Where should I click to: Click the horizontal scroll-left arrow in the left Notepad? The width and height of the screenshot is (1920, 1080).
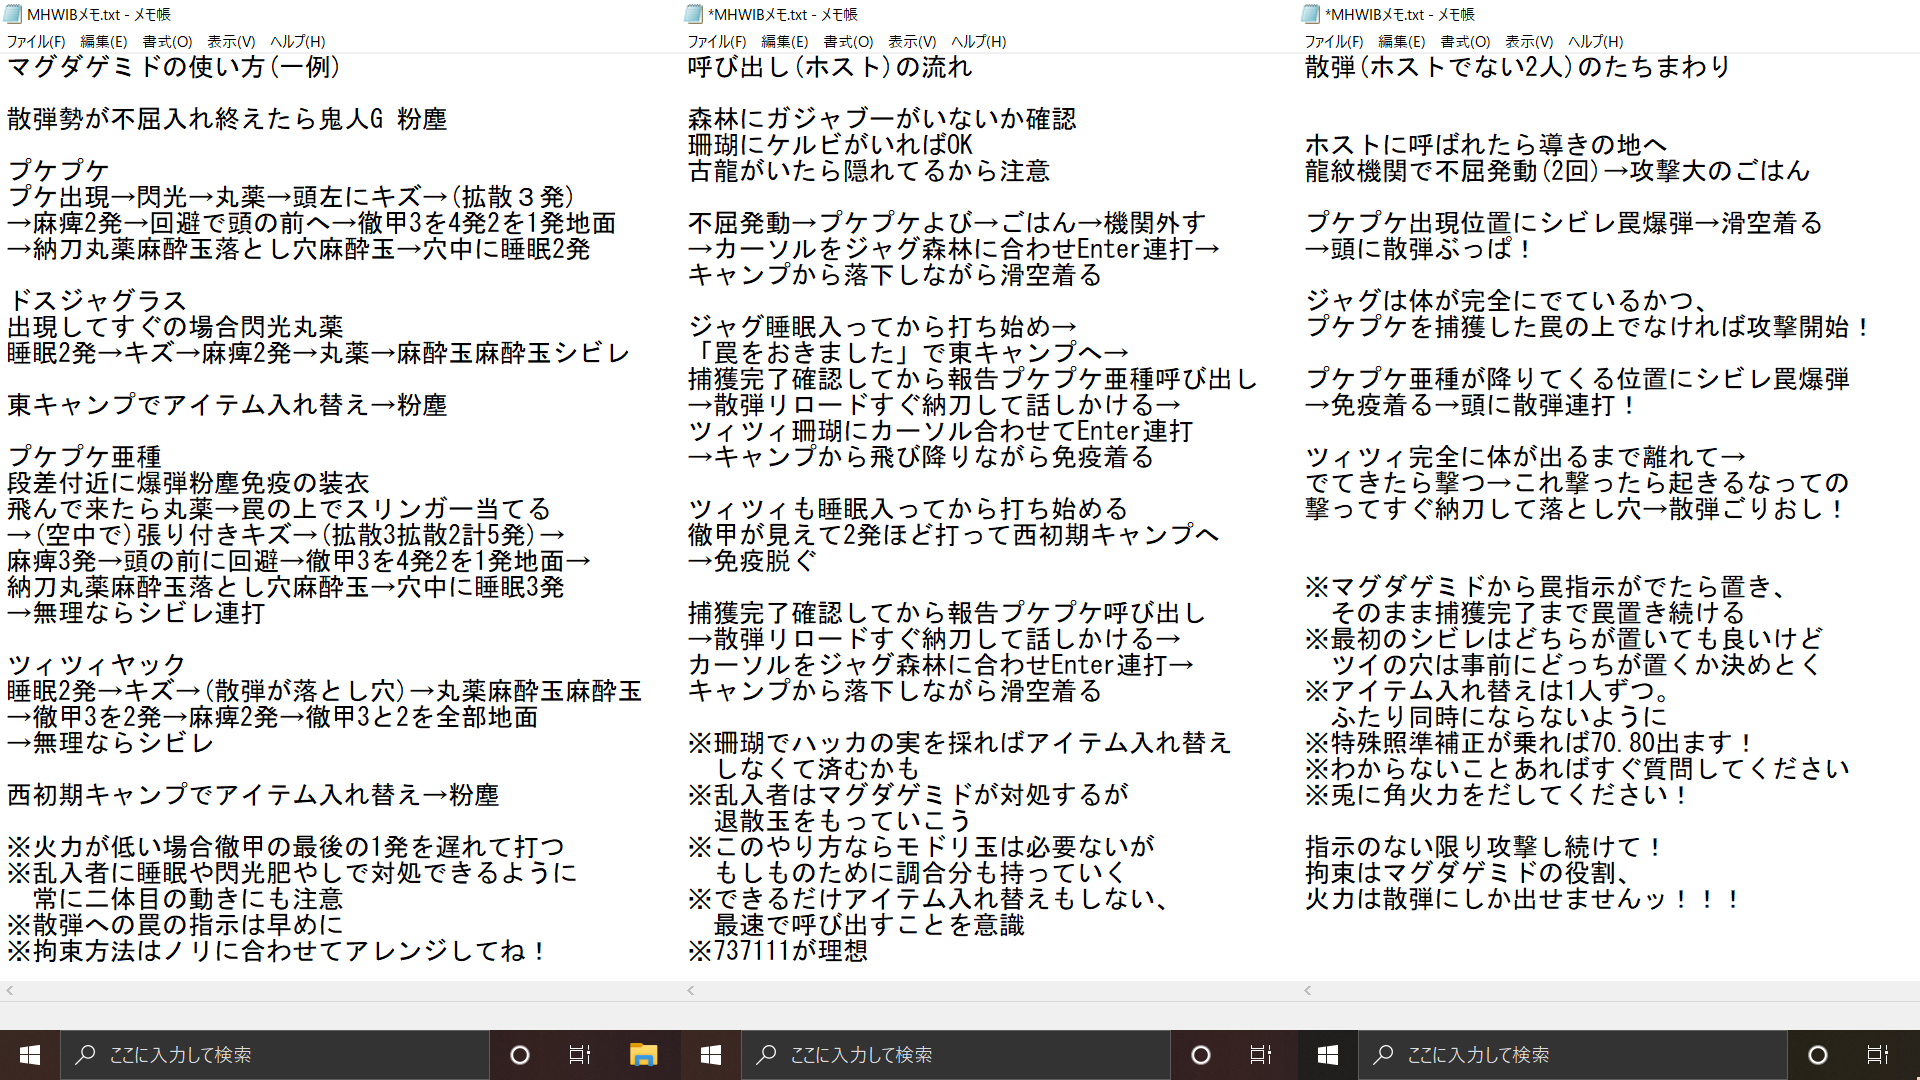[x=10, y=991]
